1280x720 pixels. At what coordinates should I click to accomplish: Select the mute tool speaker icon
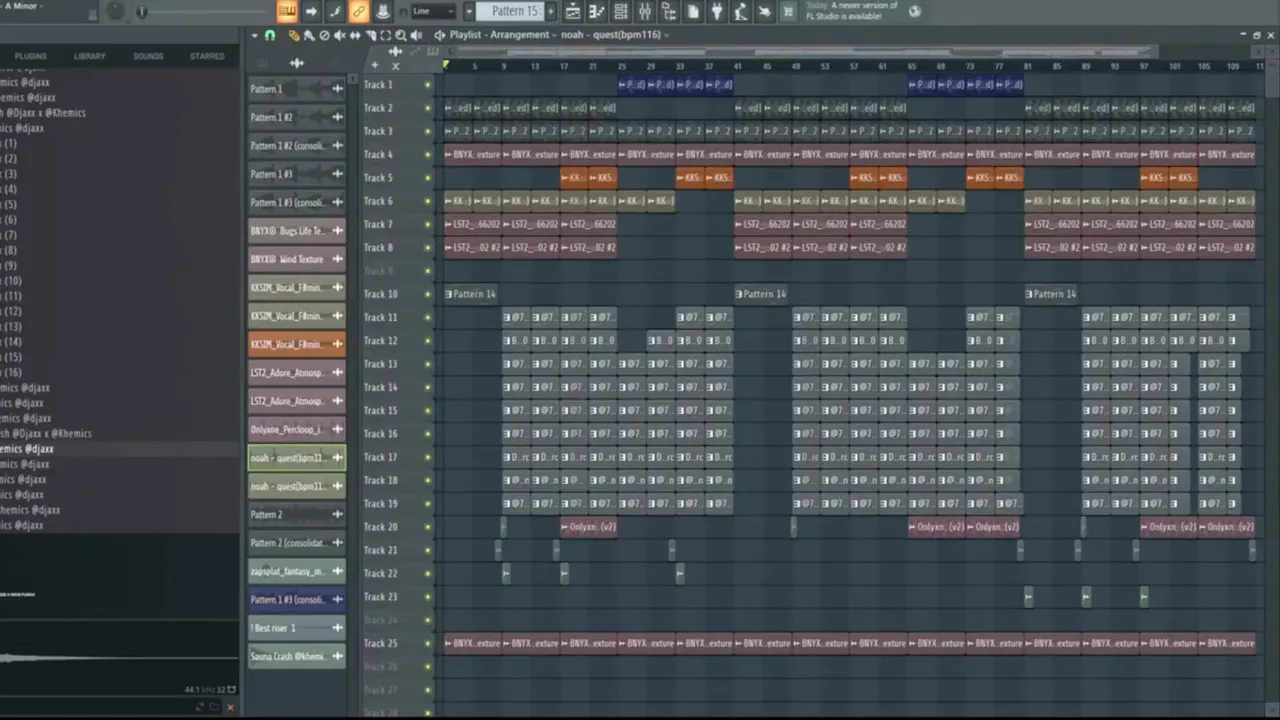click(x=339, y=35)
